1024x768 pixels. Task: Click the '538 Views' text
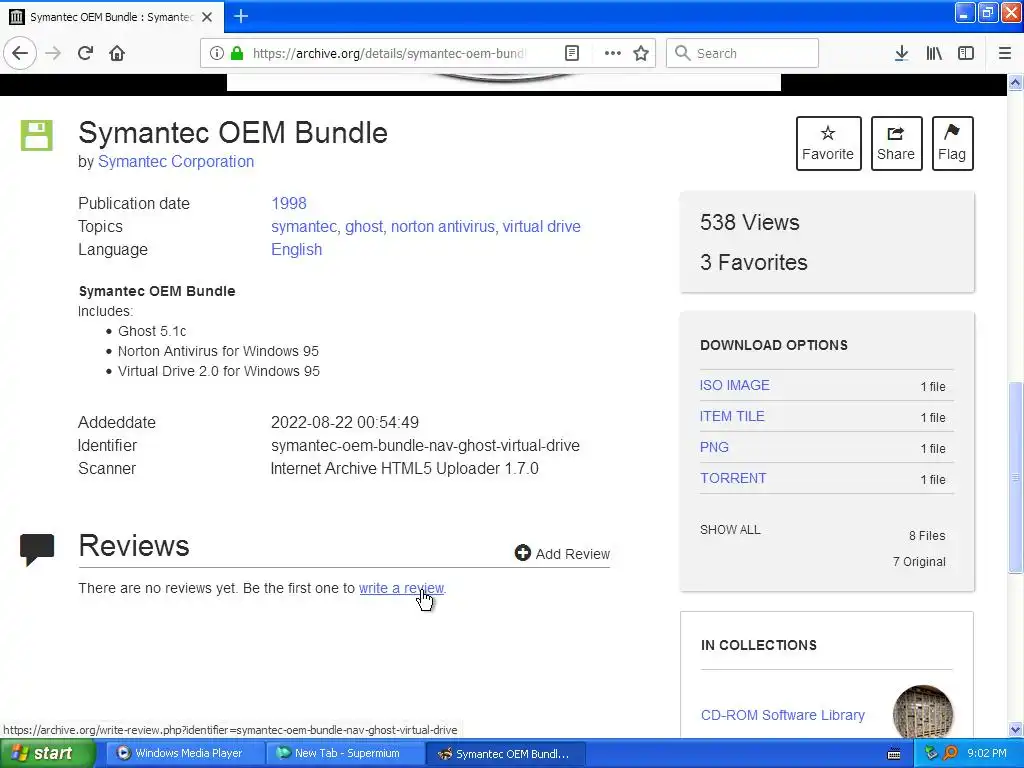click(x=750, y=222)
